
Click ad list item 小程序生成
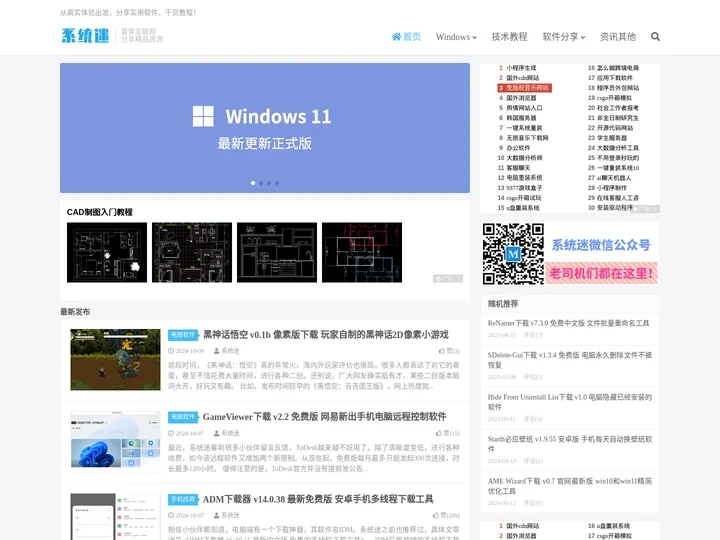pyautogui.click(x=521, y=68)
